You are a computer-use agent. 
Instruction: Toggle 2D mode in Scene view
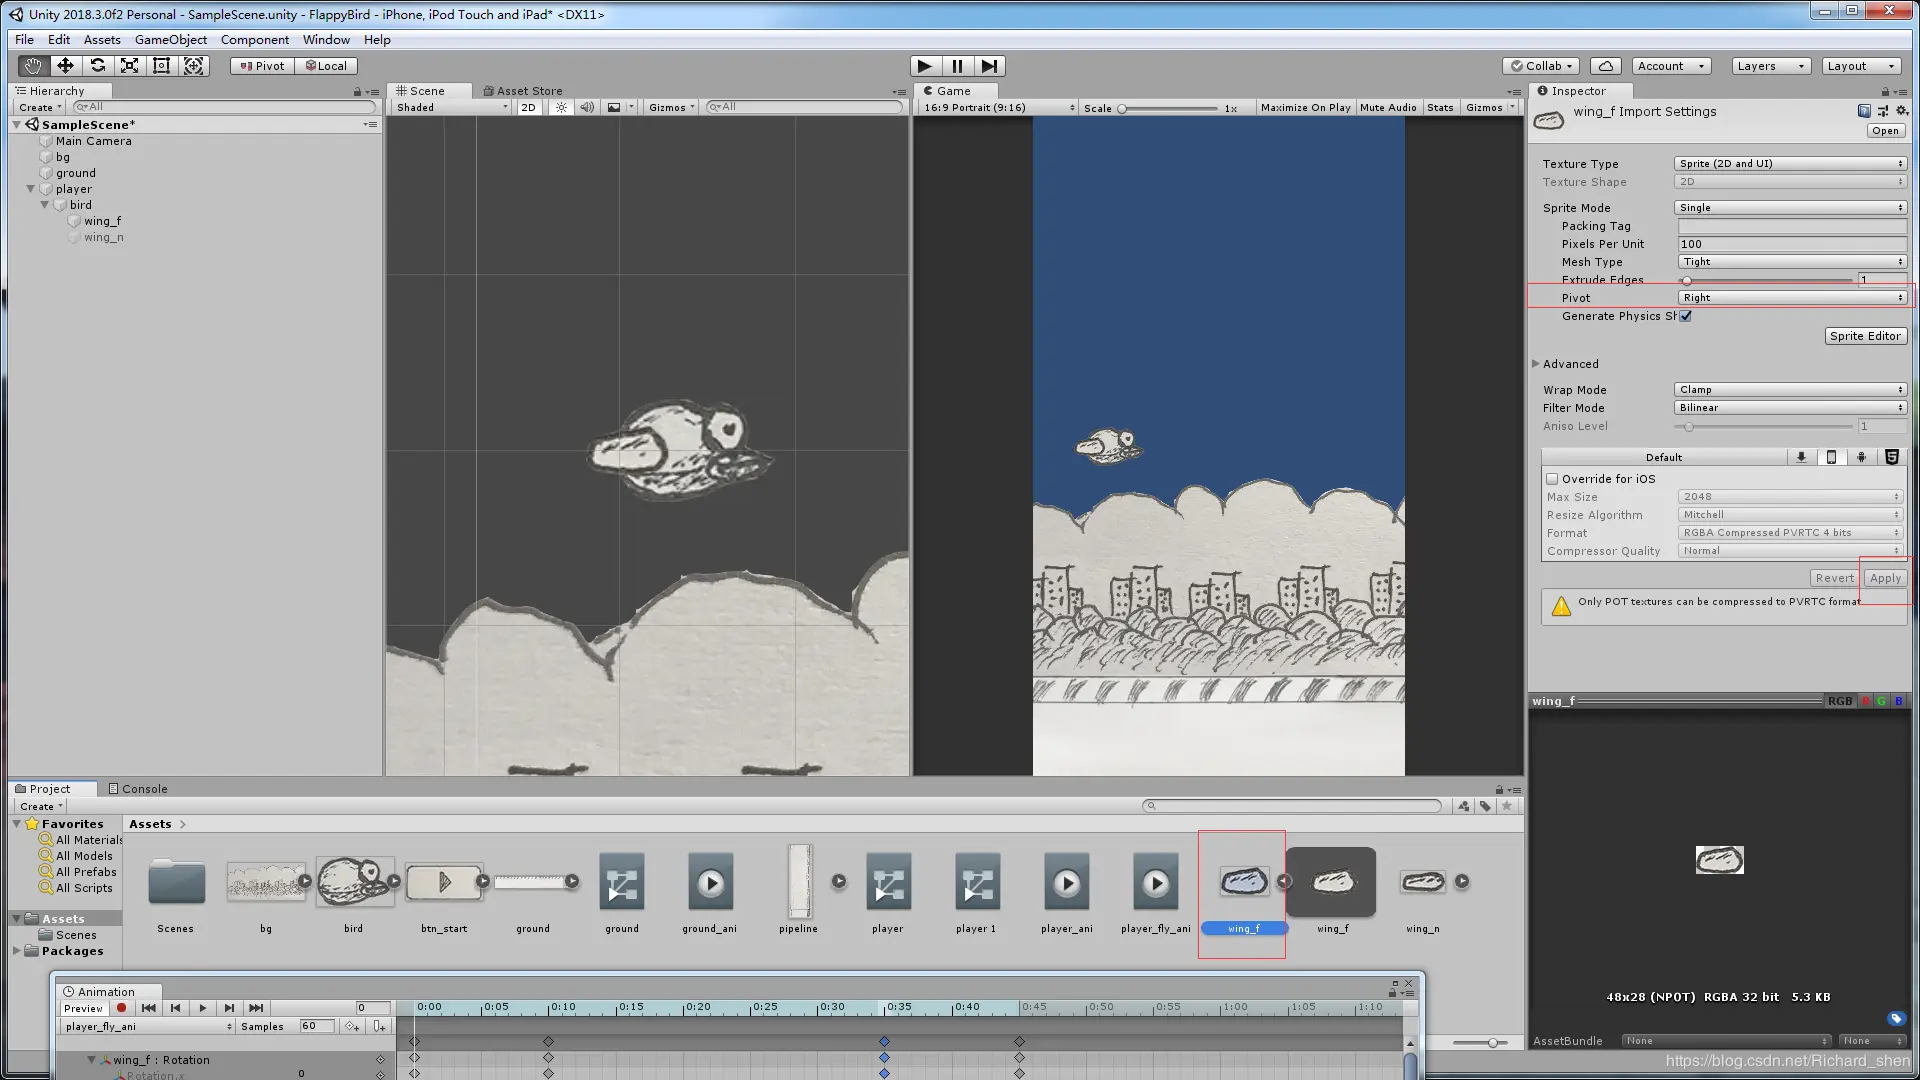click(528, 107)
